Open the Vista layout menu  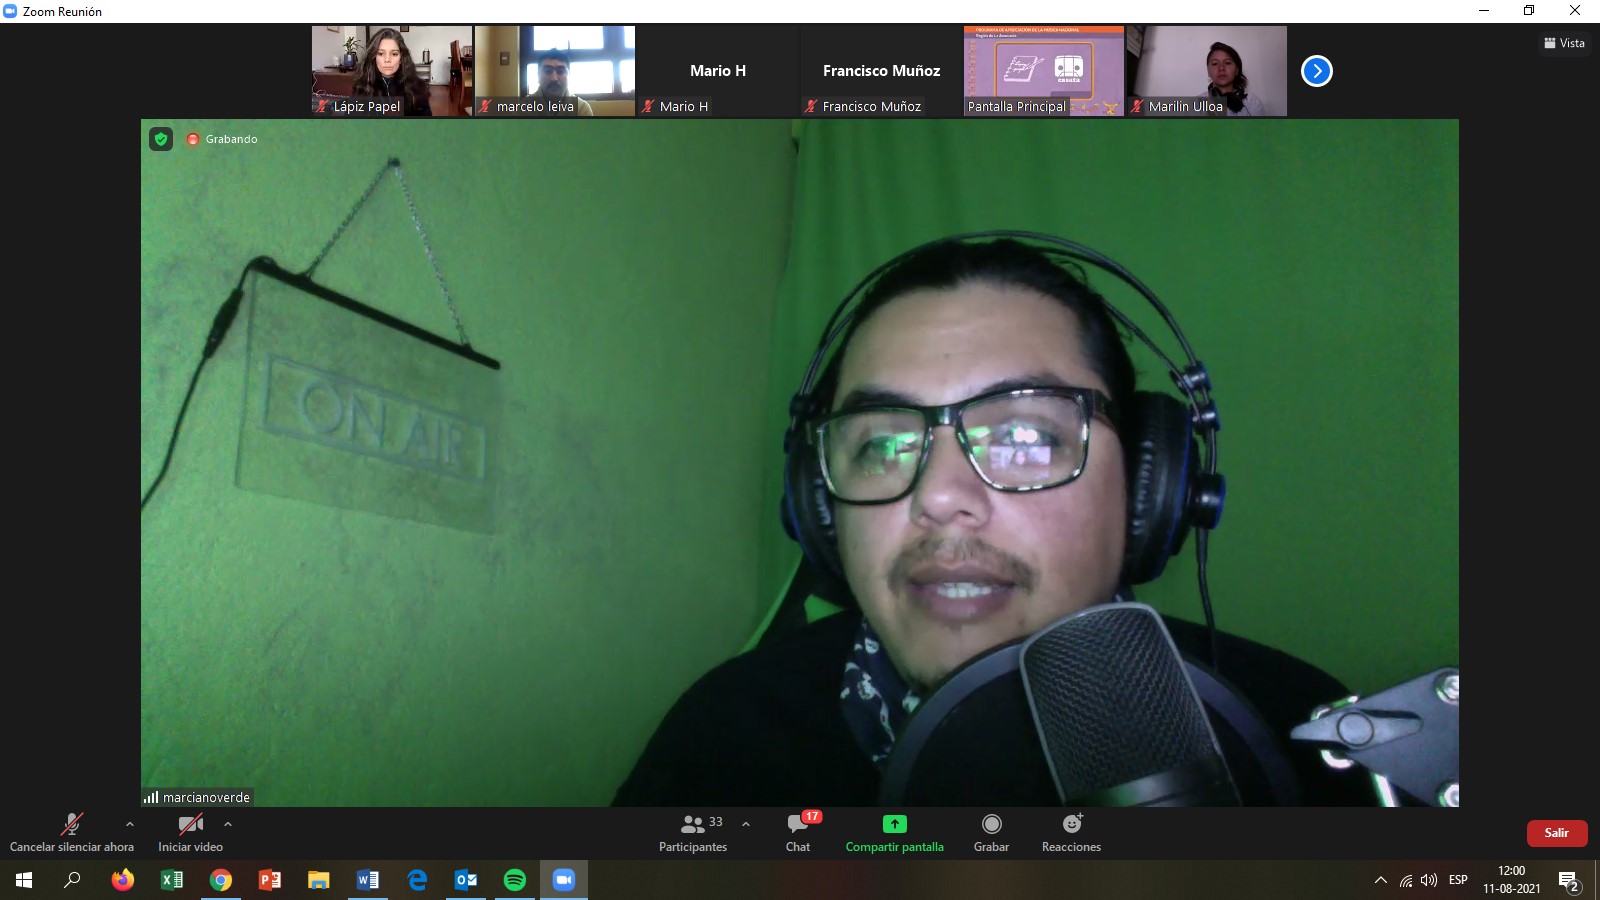[1564, 43]
